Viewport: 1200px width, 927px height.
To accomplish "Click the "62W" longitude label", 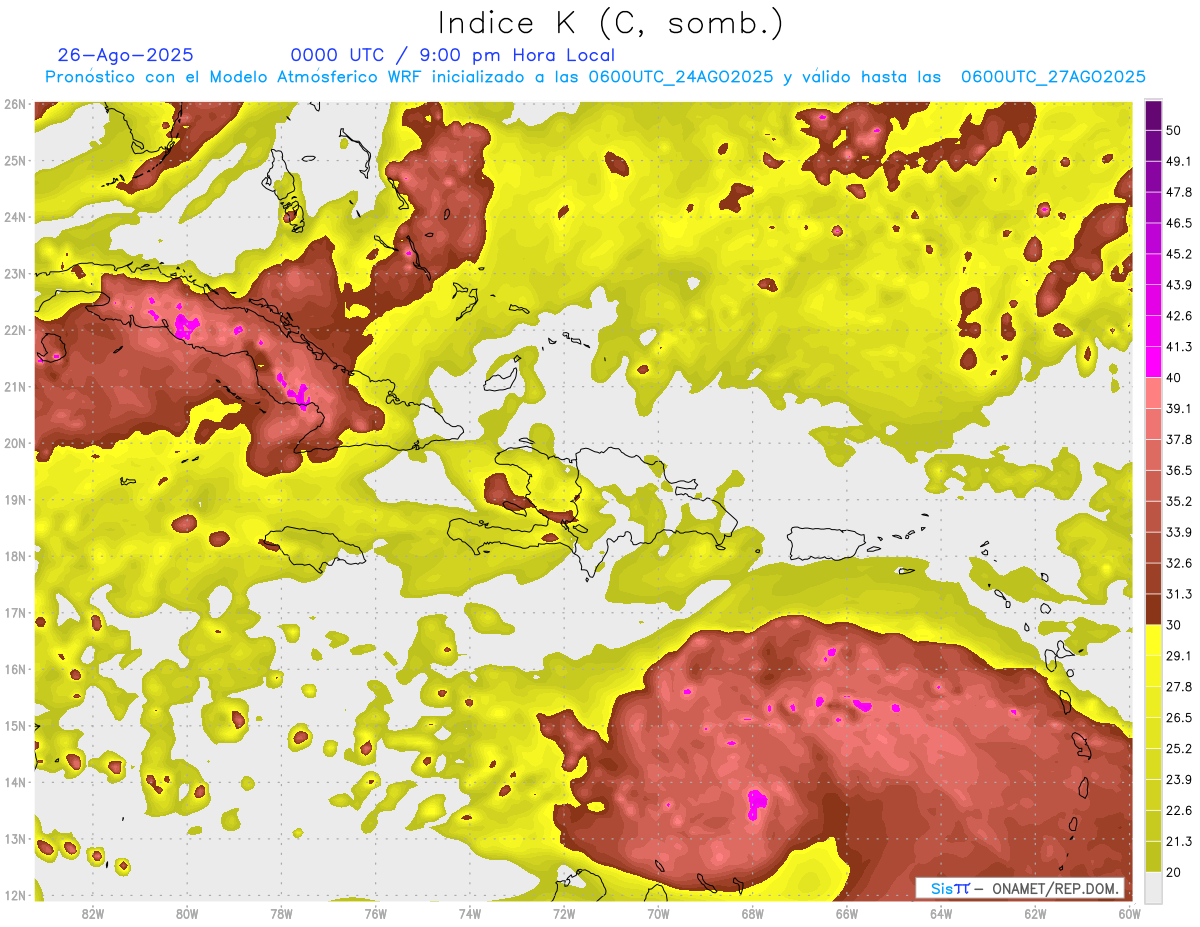I will (1035, 914).
